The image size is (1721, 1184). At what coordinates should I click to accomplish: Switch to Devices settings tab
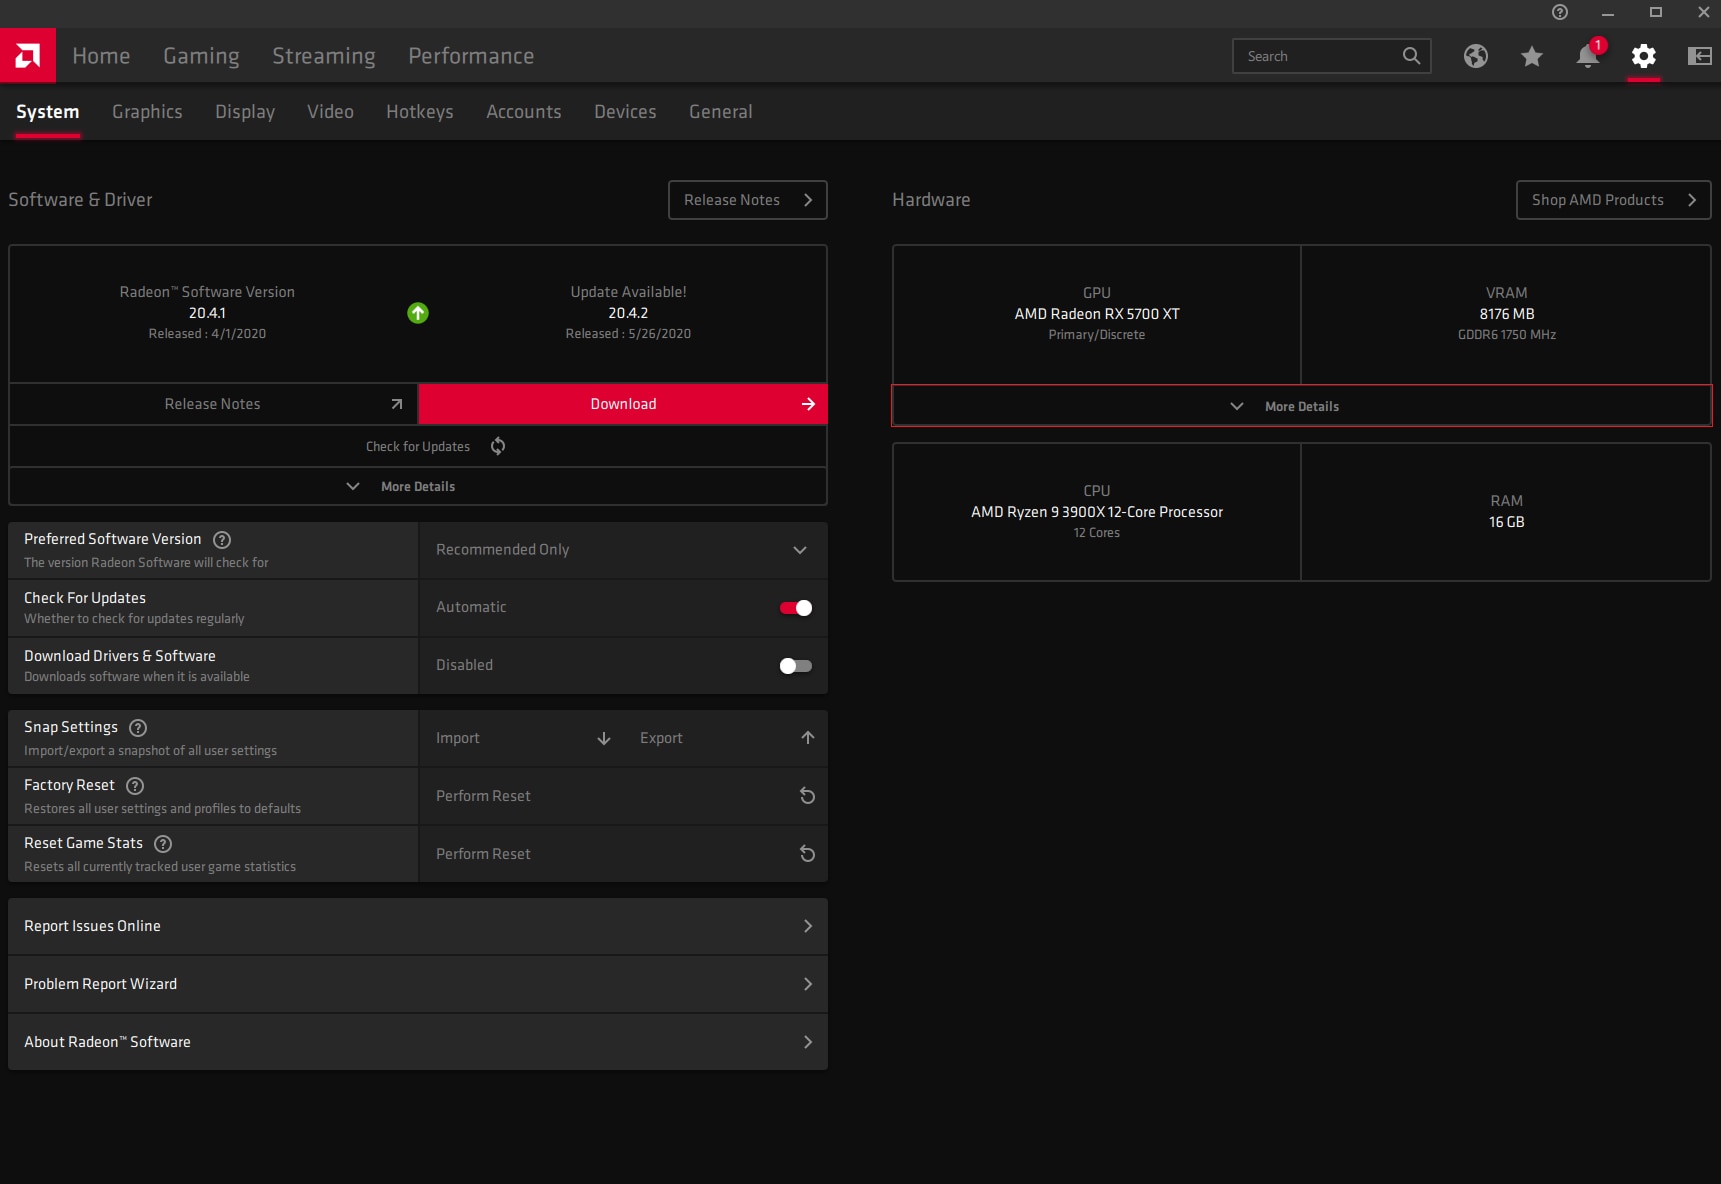pyautogui.click(x=625, y=112)
